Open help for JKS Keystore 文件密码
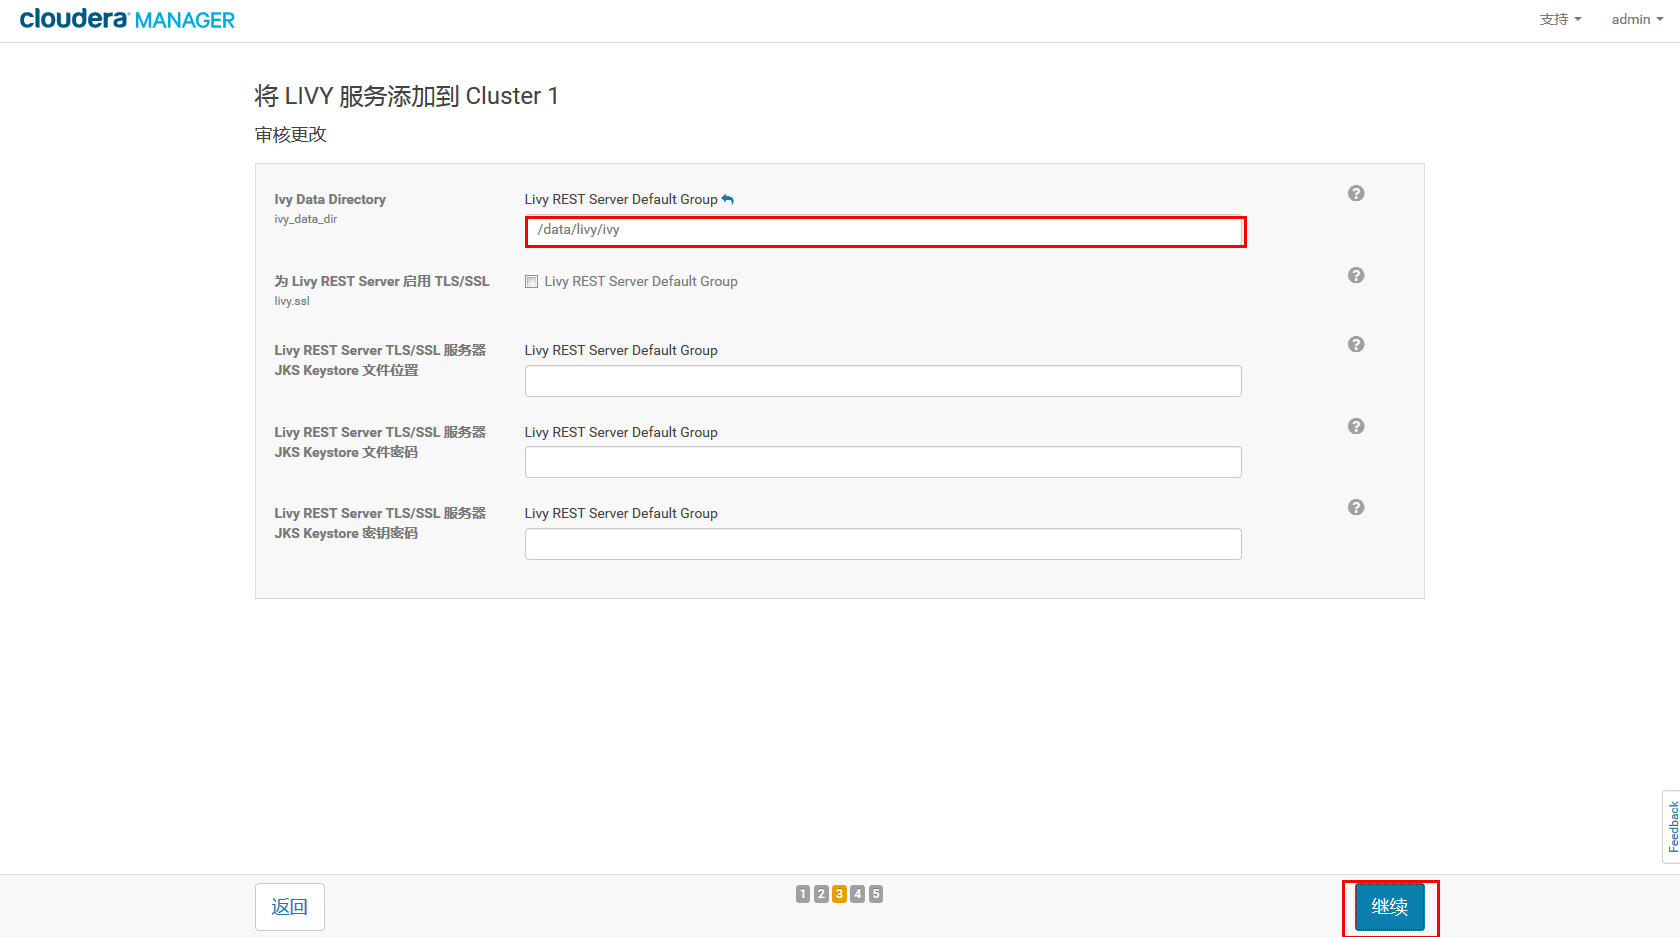Image resolution: width=1680 pixels, height=937 pixels. pyautogui.click(x=1356, y=426)
